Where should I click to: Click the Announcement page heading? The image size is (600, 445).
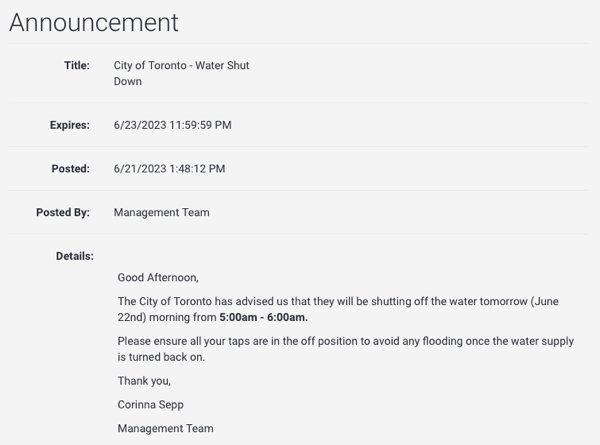click(x=94, y=23)
